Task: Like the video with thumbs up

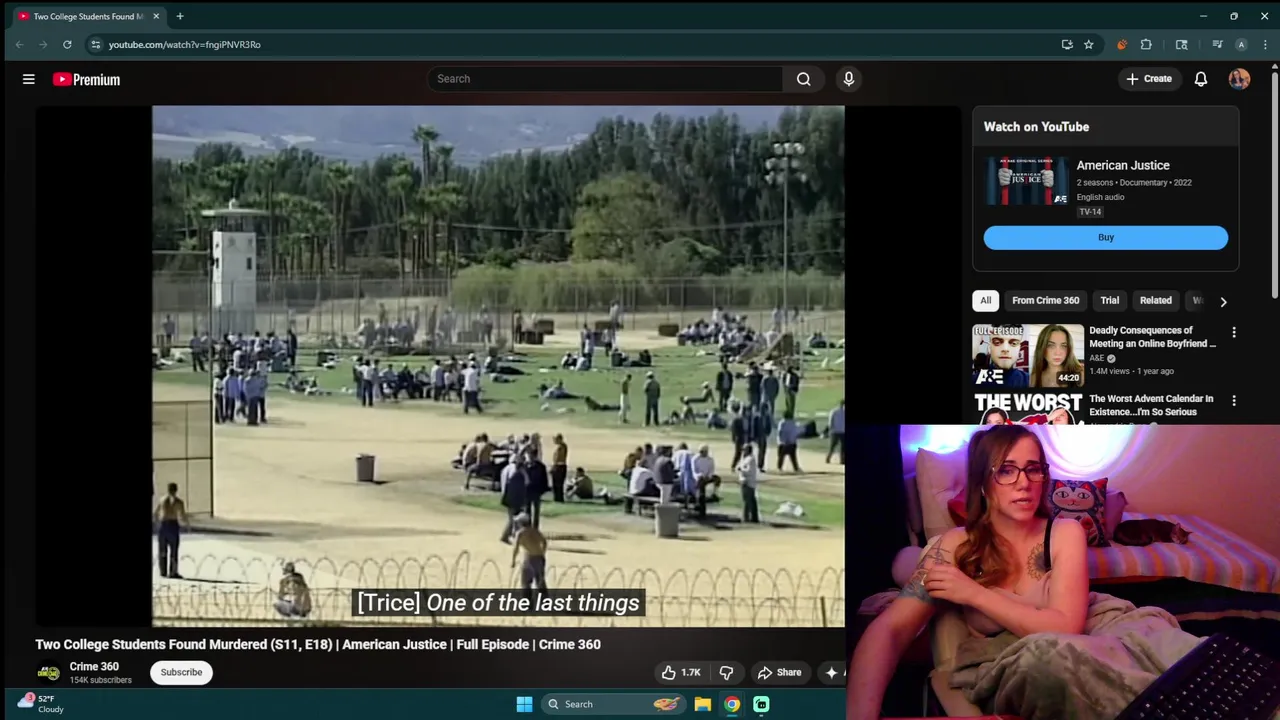Action: click(680, 672)
